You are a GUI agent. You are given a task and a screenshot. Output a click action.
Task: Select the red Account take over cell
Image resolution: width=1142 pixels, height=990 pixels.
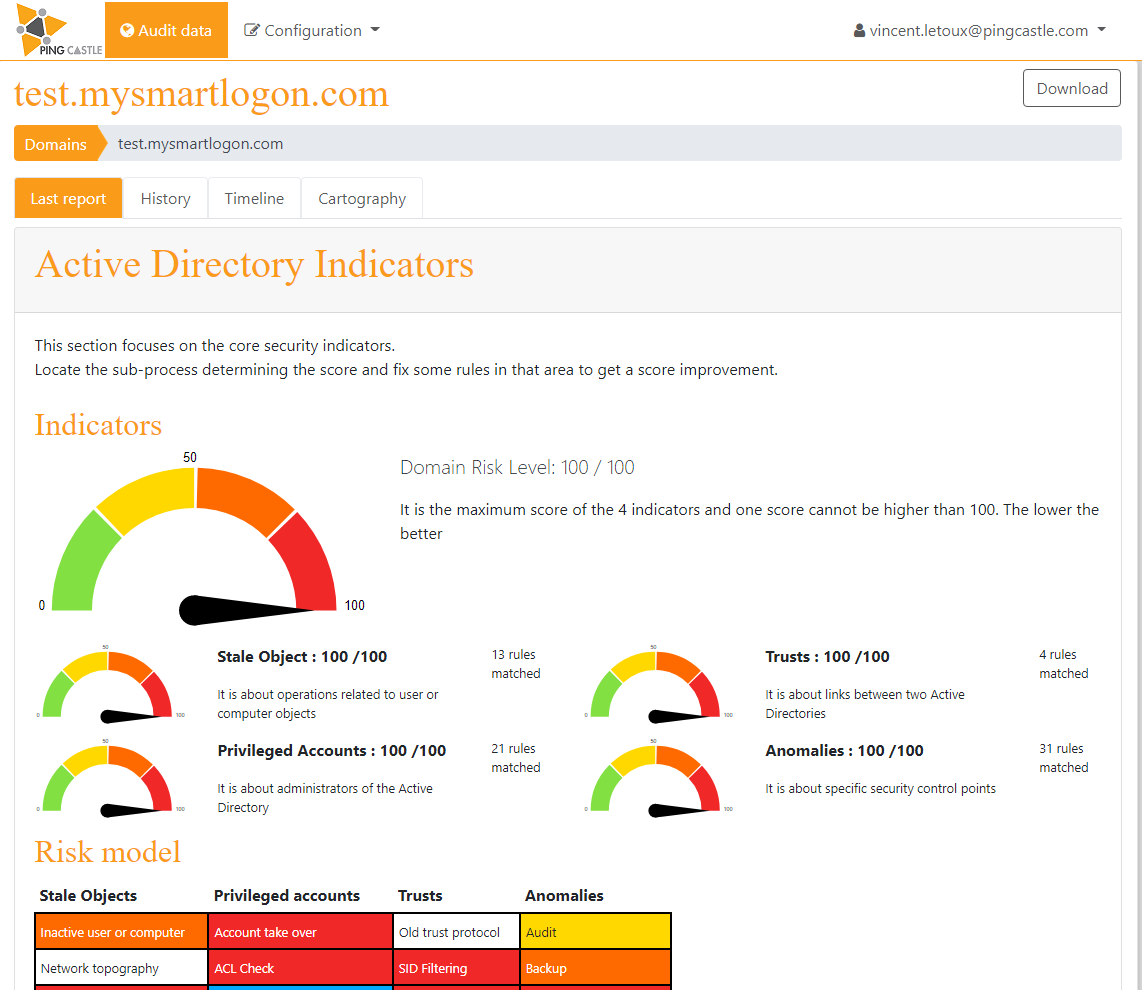point(300,932)
